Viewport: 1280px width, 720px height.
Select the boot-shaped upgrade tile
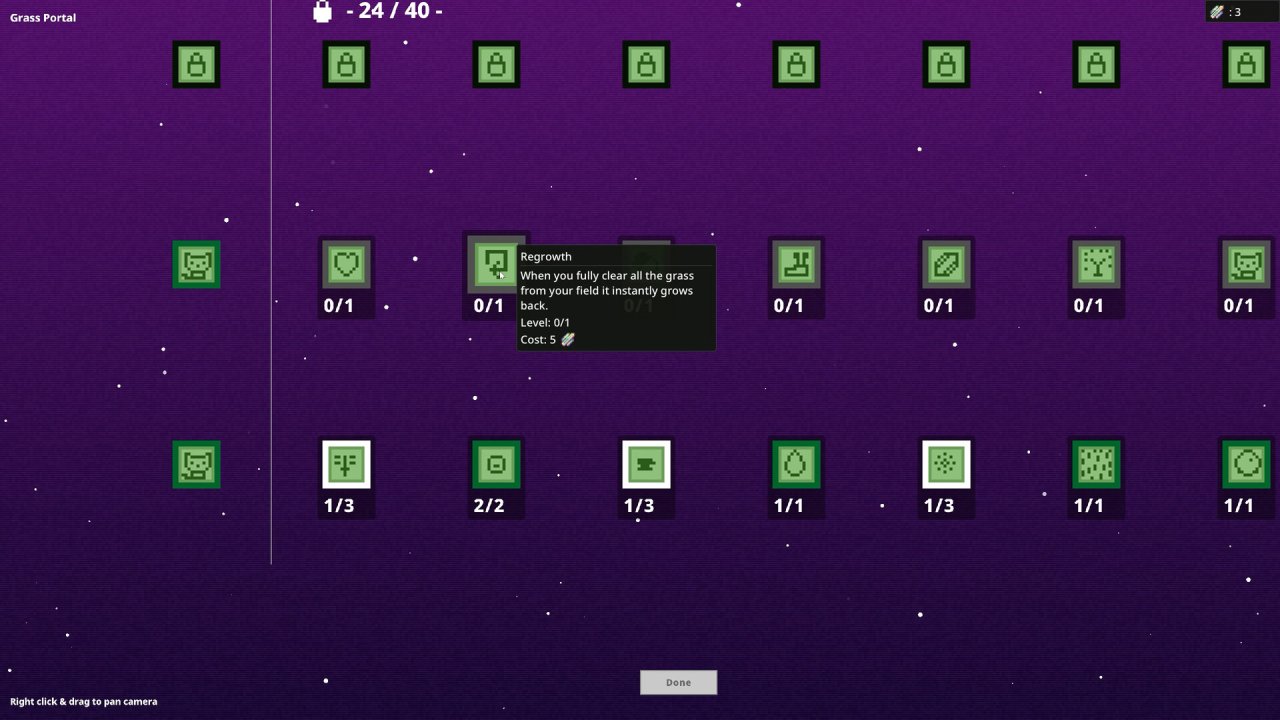click(x=796, y=265)
